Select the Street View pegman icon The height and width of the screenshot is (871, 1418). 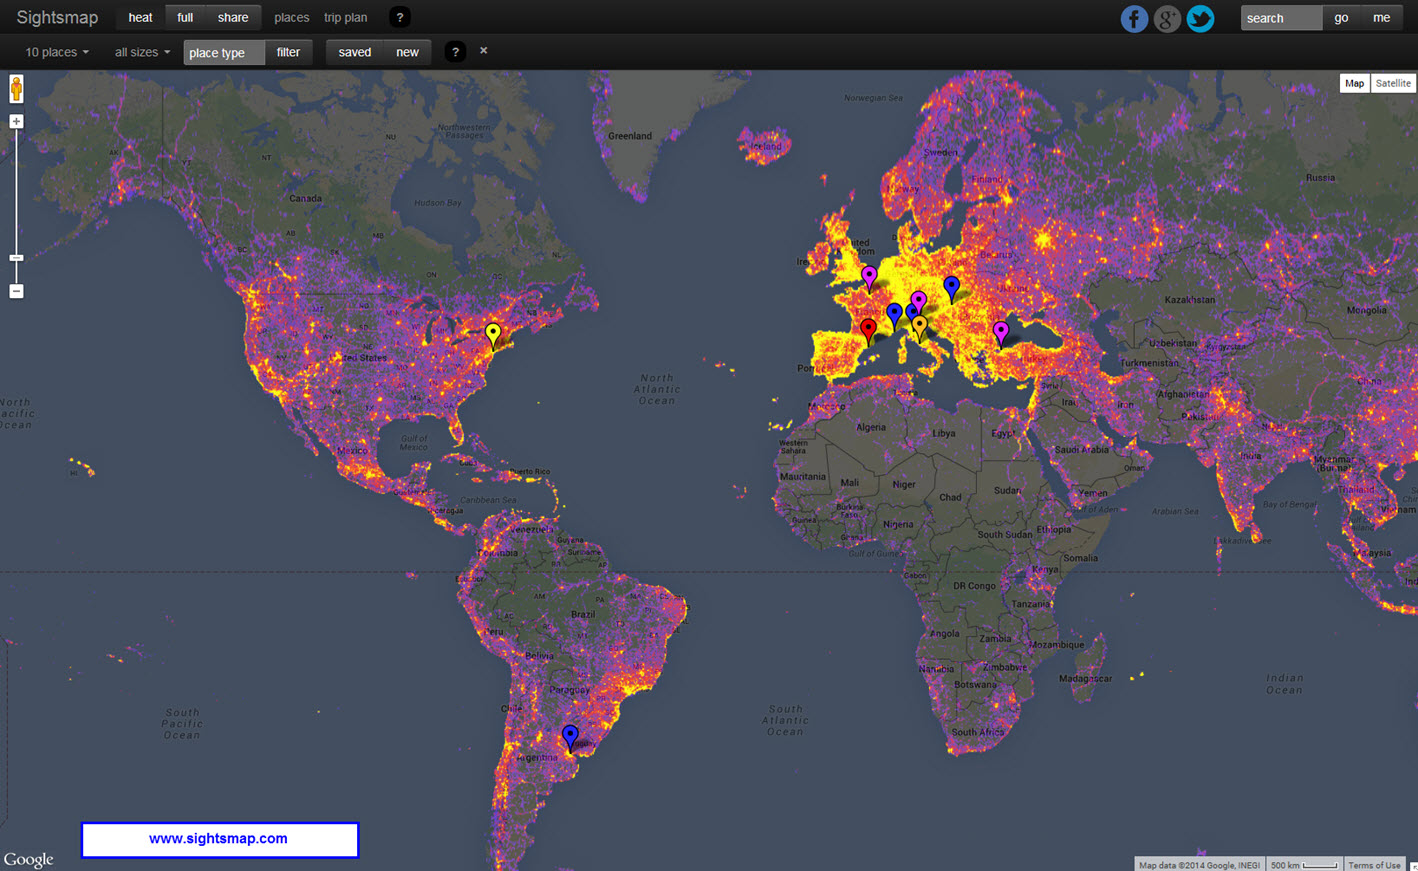[16, 89]
